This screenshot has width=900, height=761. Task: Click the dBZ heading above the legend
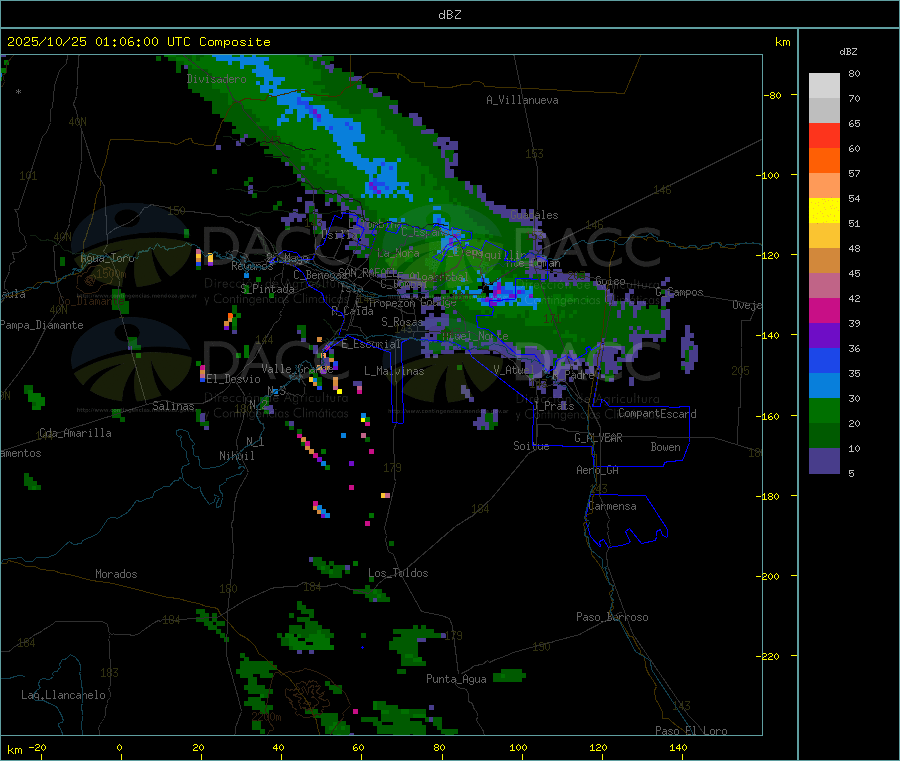pos(848,52)
